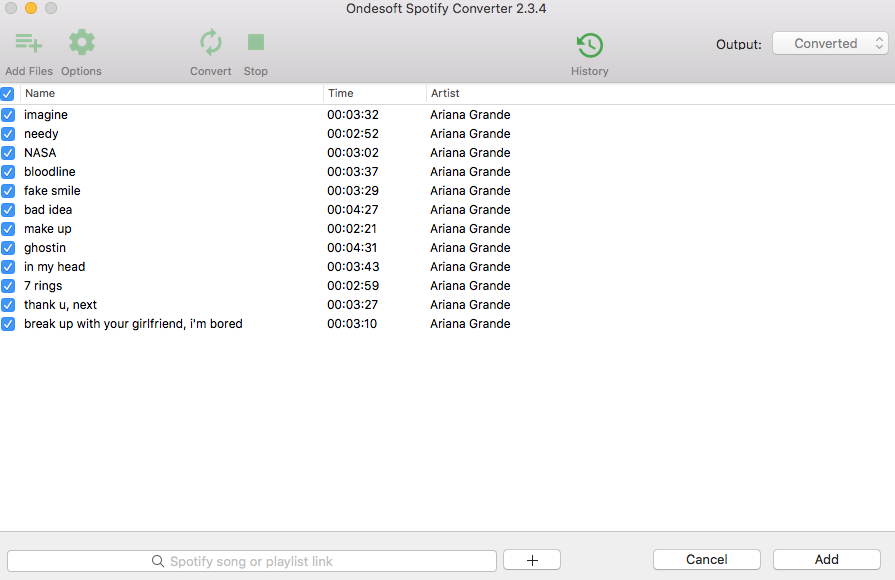Screen dimensions: 895x580
Task: Click Ariana Grande in the bad idea row
Action: [470, 210]
